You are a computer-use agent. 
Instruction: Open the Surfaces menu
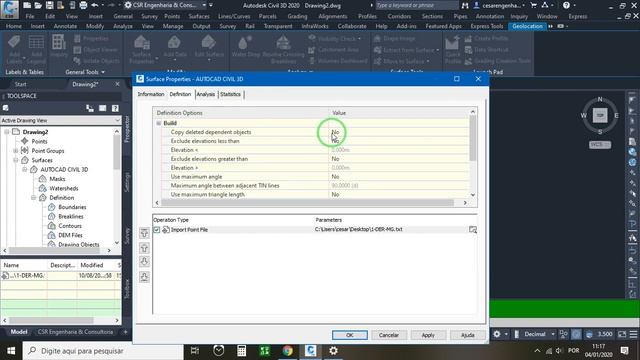coord(199,16)
